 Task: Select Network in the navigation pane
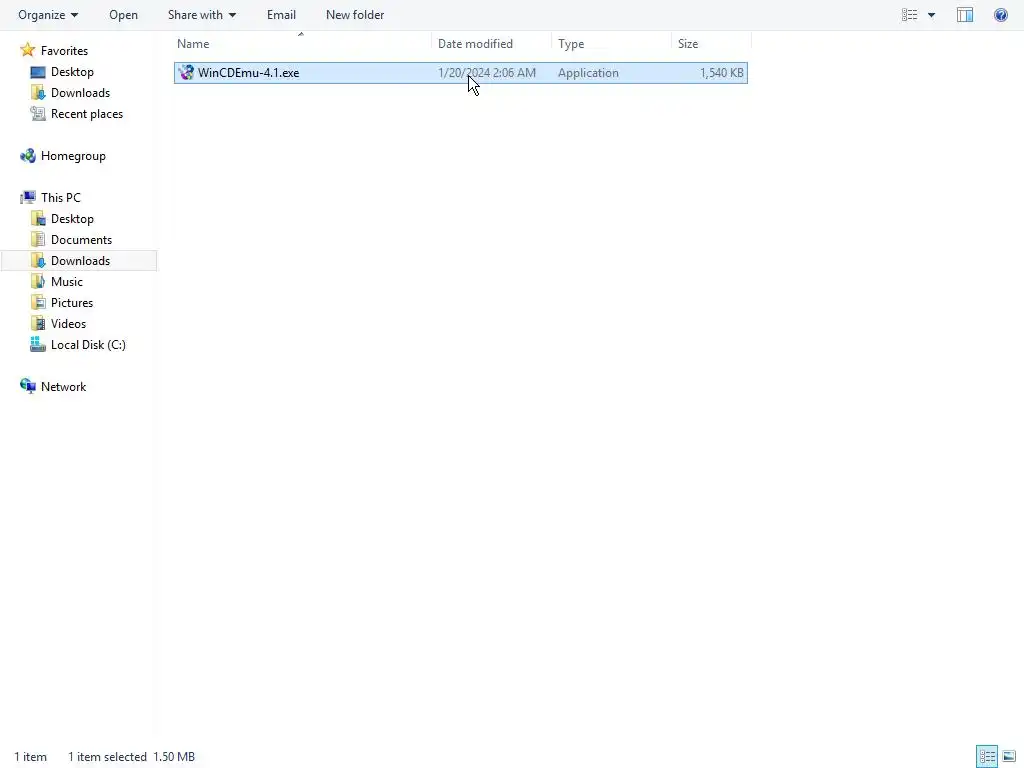(x=63, y=387)
